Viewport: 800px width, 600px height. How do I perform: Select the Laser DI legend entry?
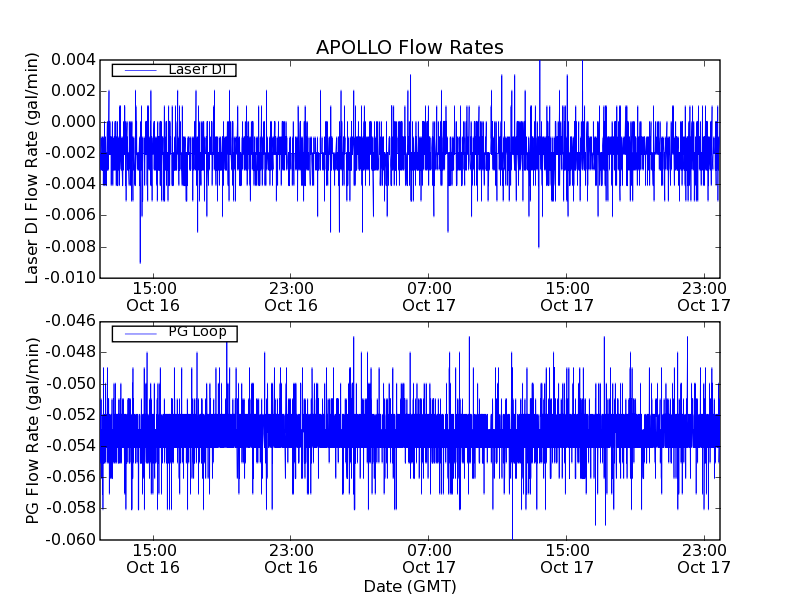[x=174, y=70]
